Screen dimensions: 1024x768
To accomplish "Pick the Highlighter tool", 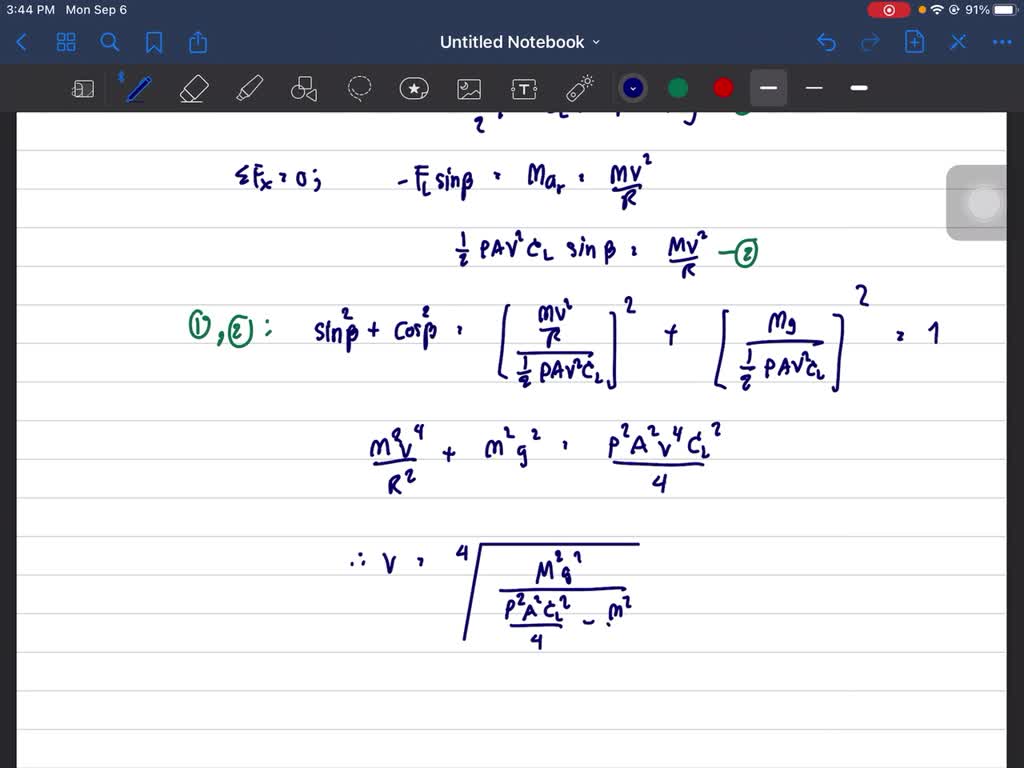I will point(249,88).
